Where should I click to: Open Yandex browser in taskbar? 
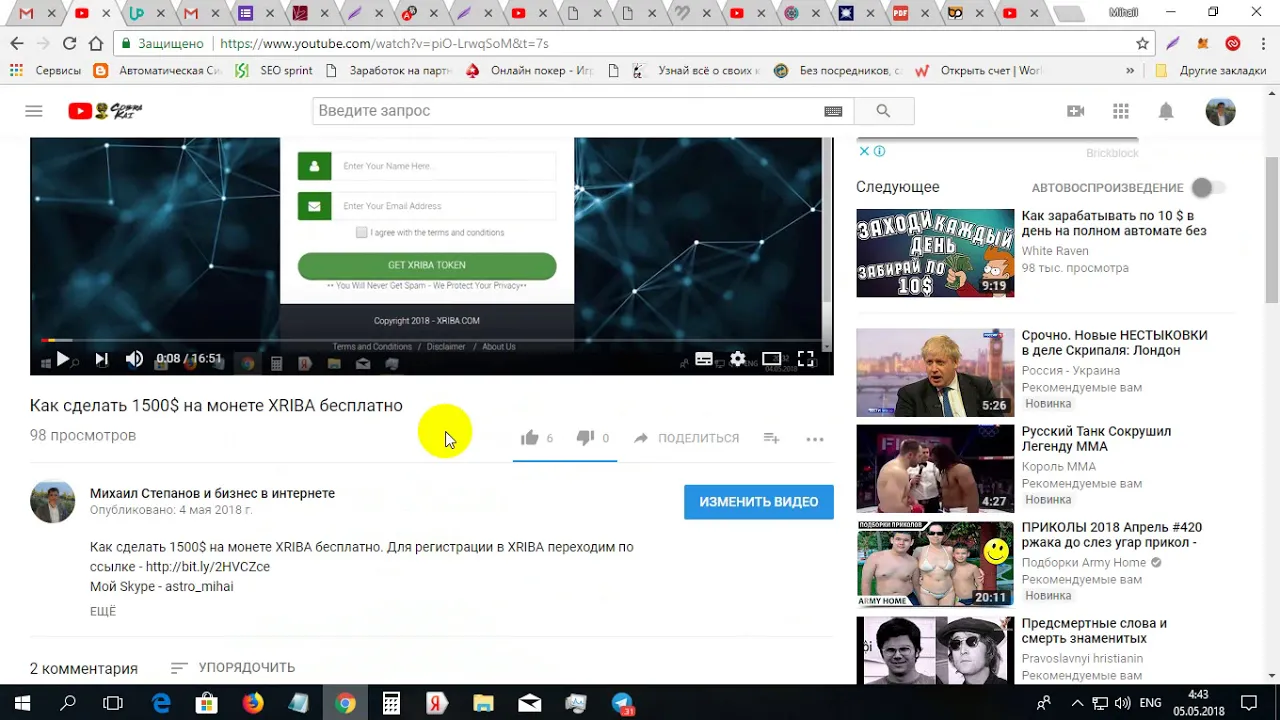click(x=437, y=703)
